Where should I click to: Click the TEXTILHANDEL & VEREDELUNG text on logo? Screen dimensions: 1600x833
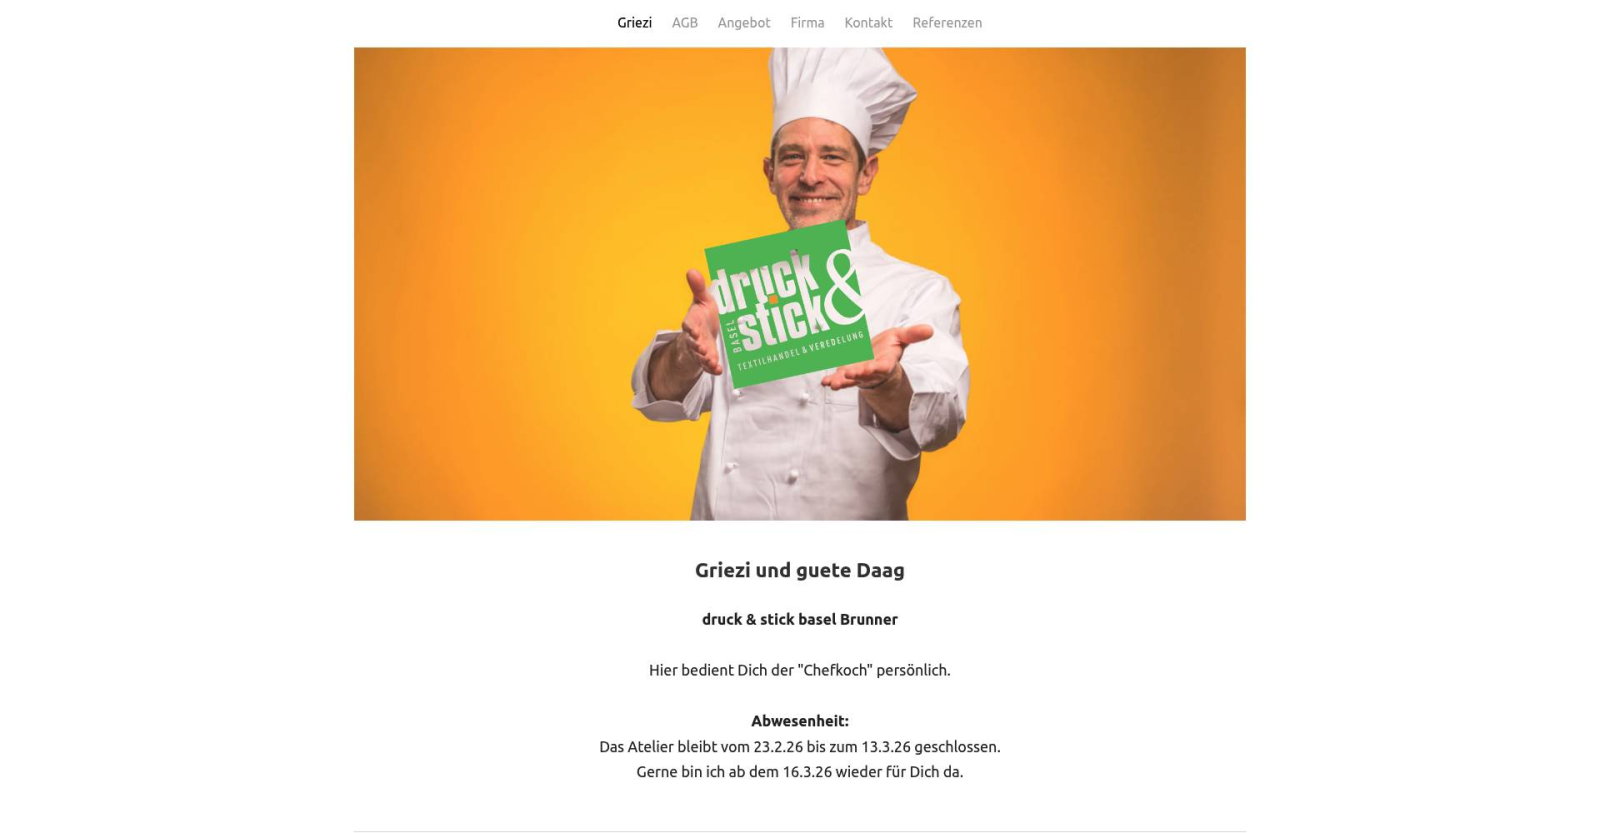pyautogui.click(x=800, y=352)
